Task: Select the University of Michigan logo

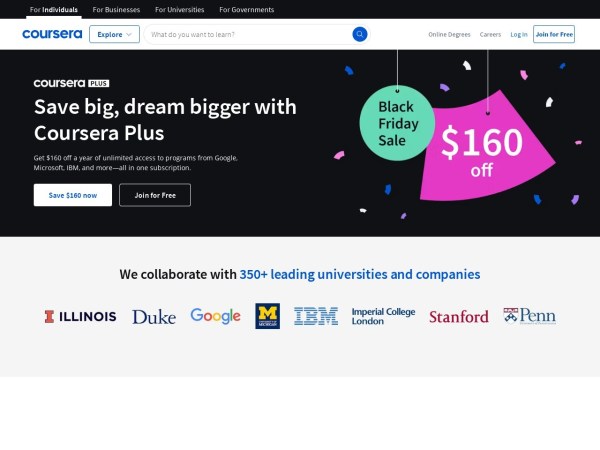Action: pyautogui.click(x=267, y=316)
